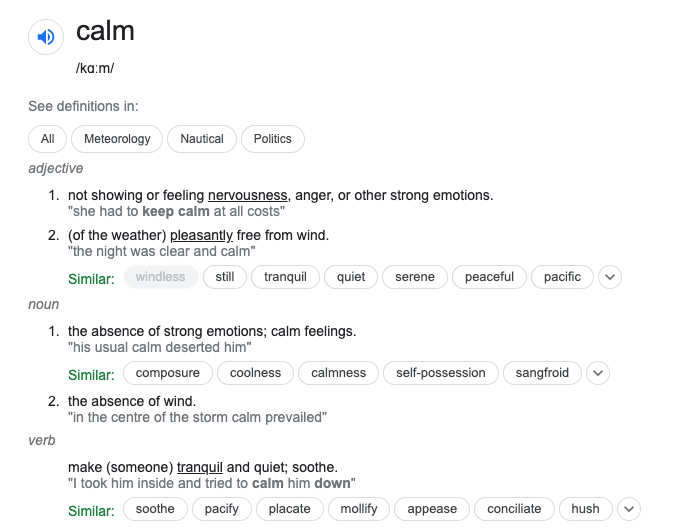683x528 pixels.
Task: Open the nervousness word link
Action: pos(248,195)
